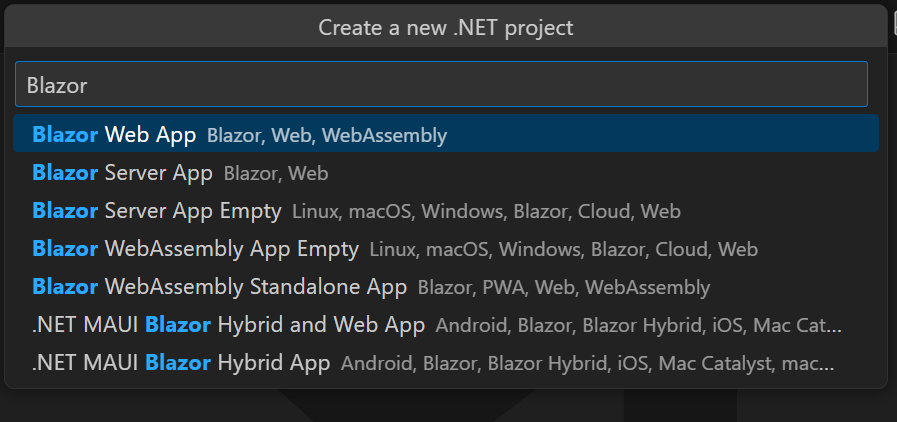897x422 pixels.
Task: Click truncated tags ending in "Mac Catalyst, mac..."
Action: 586,364
